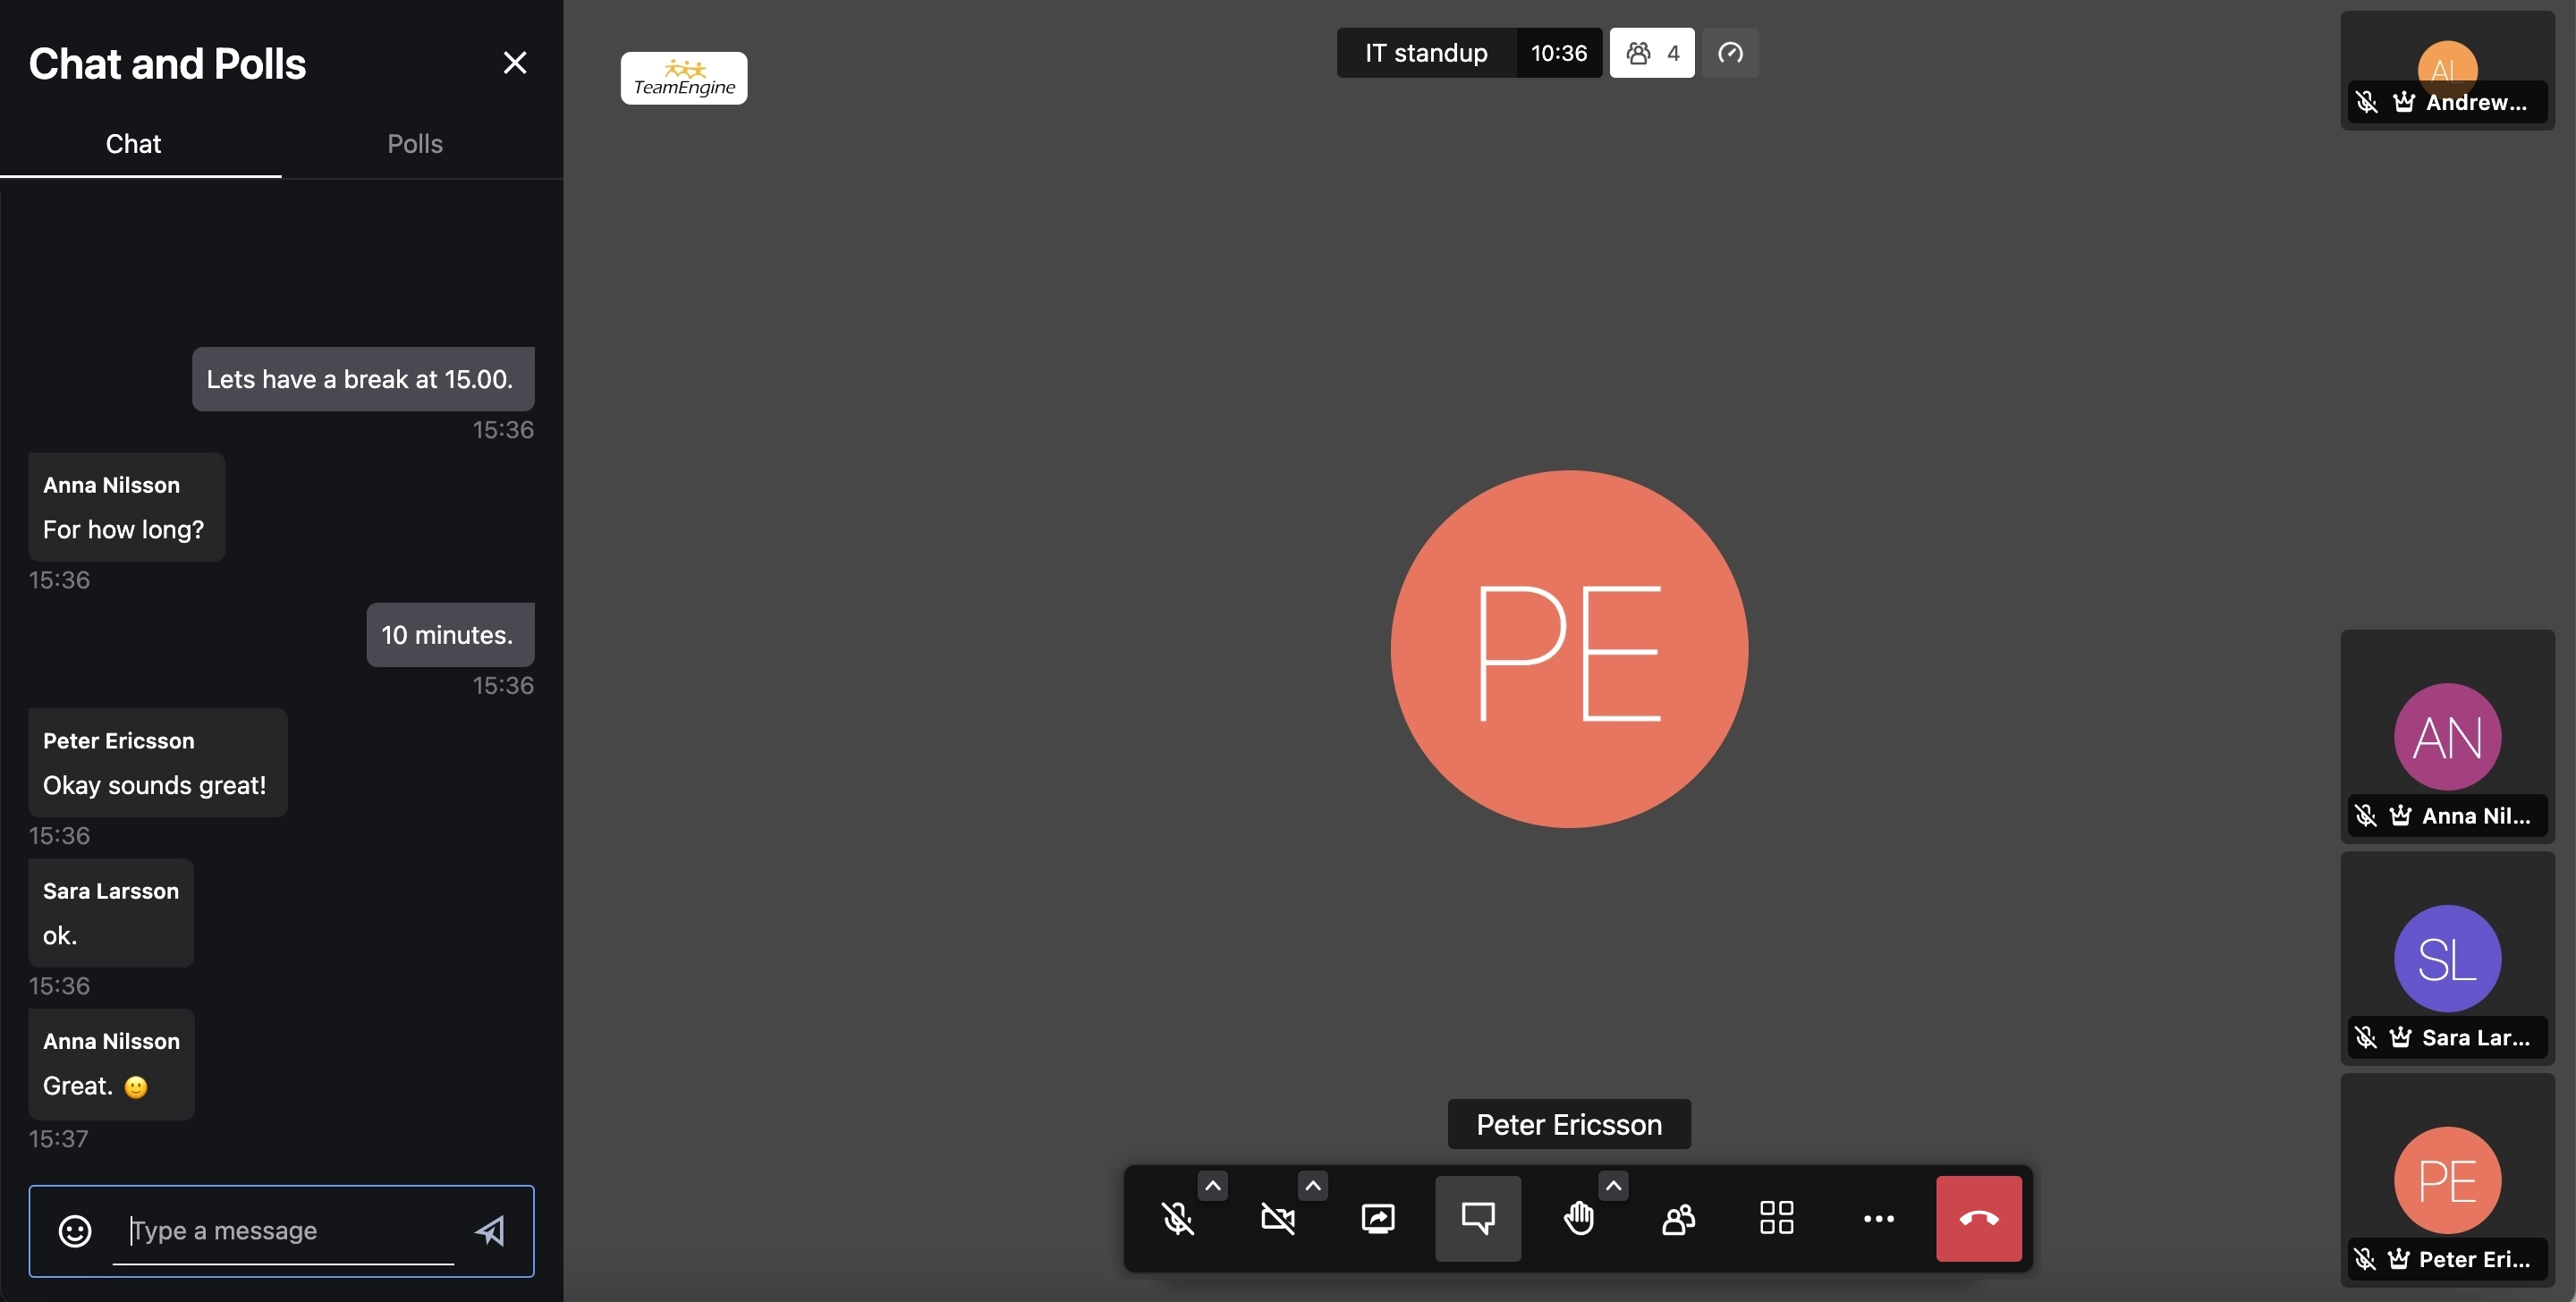Image resolution: width=2576 pixels, height=1302 pixels.
Task: Start screen sharing
Action: coord(1378,1218)
